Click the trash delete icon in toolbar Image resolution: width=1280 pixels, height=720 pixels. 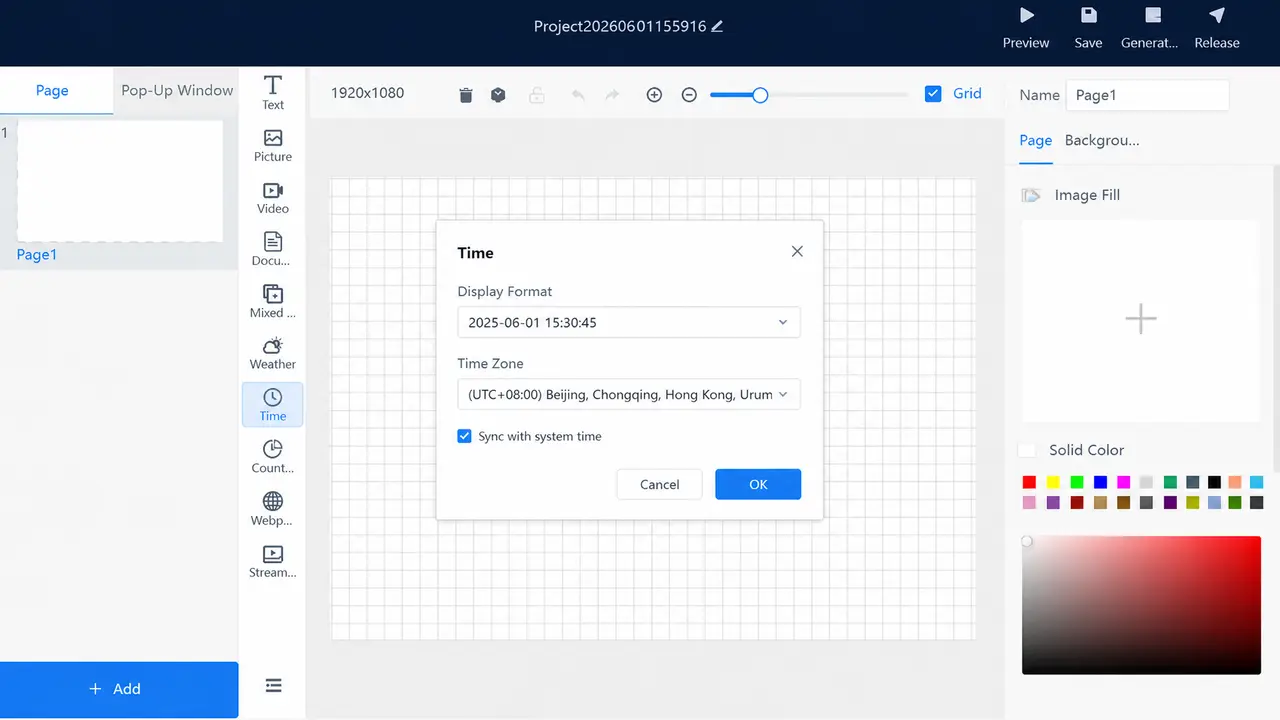[465, 95]
